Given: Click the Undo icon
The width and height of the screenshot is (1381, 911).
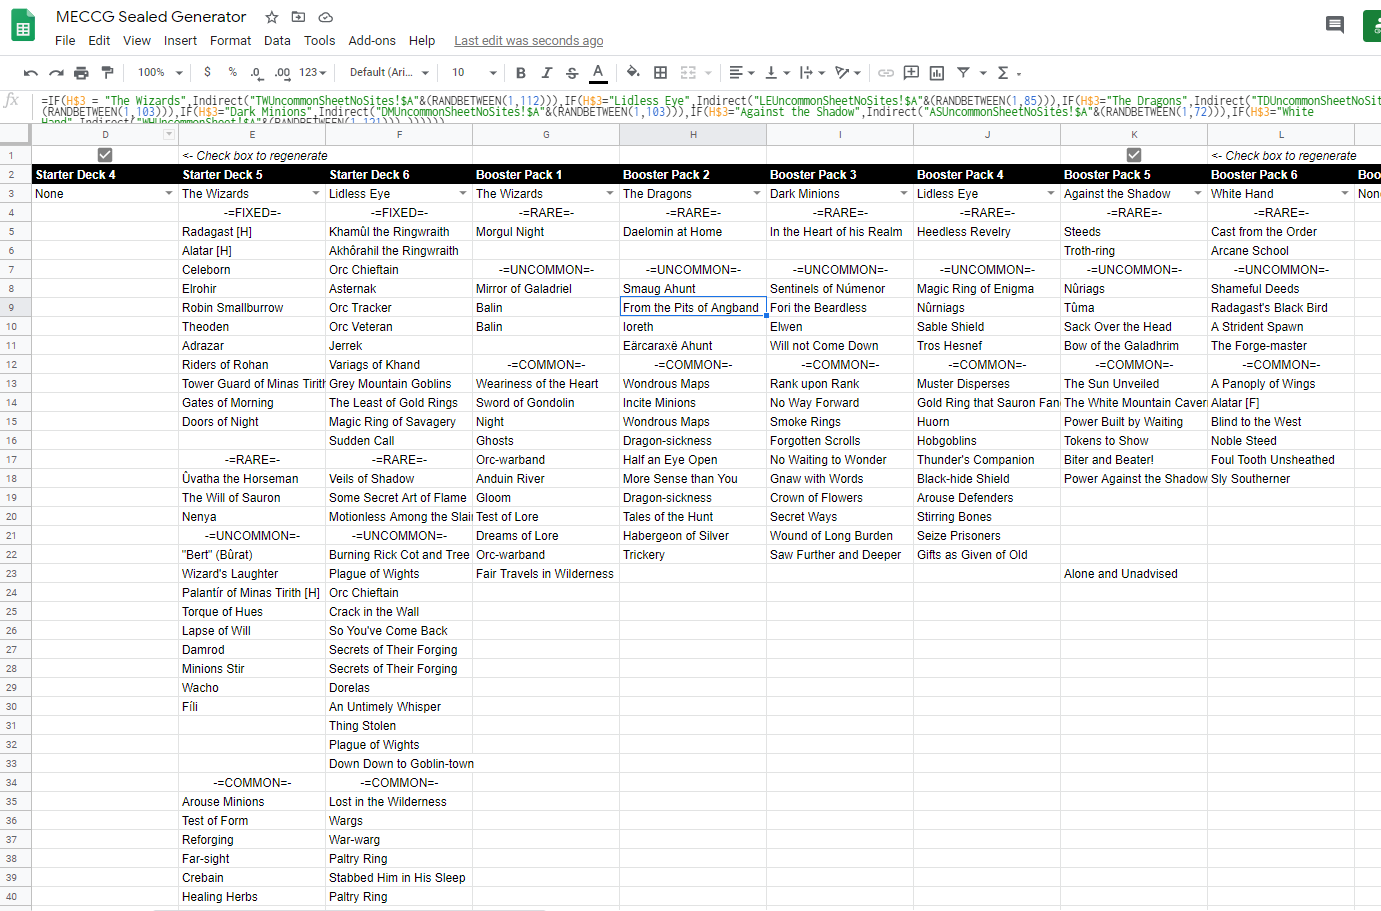Looking at the screenshot, I should pyautogui.click(x=31, y=73).
